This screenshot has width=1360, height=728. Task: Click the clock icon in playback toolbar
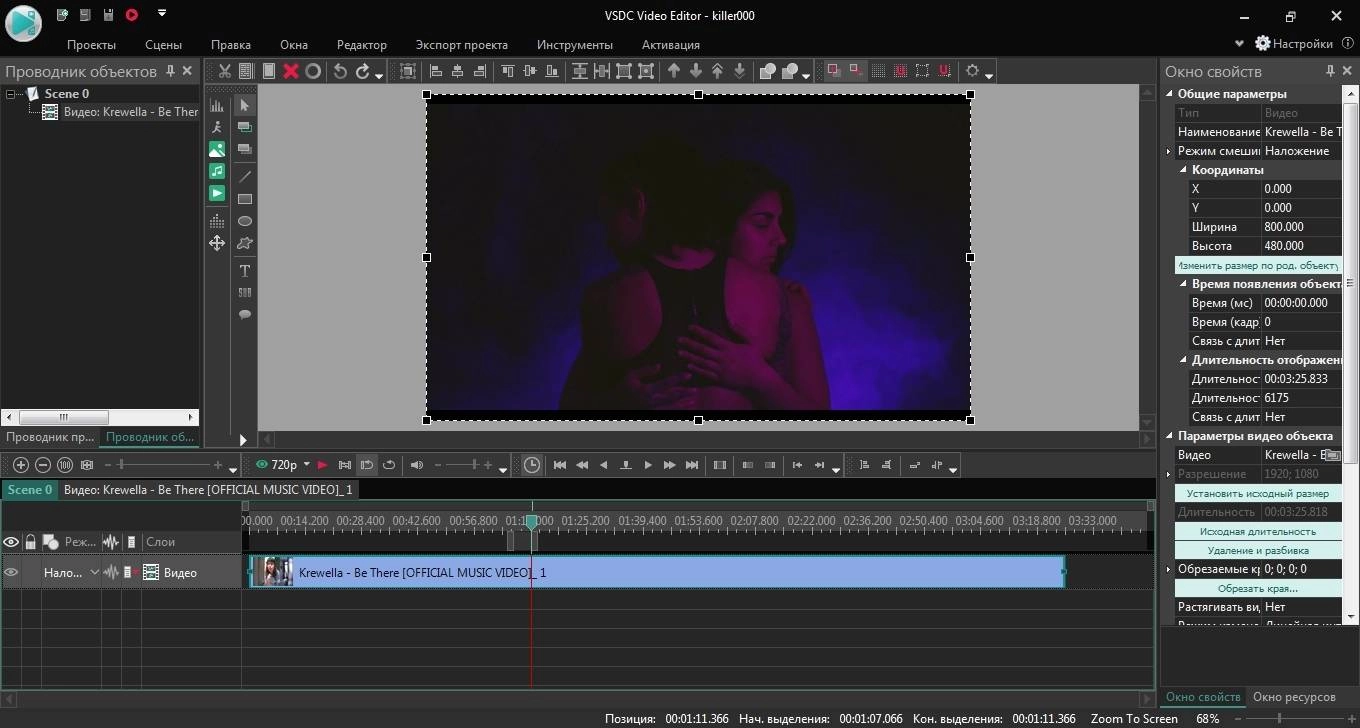[x=531, y=465]
